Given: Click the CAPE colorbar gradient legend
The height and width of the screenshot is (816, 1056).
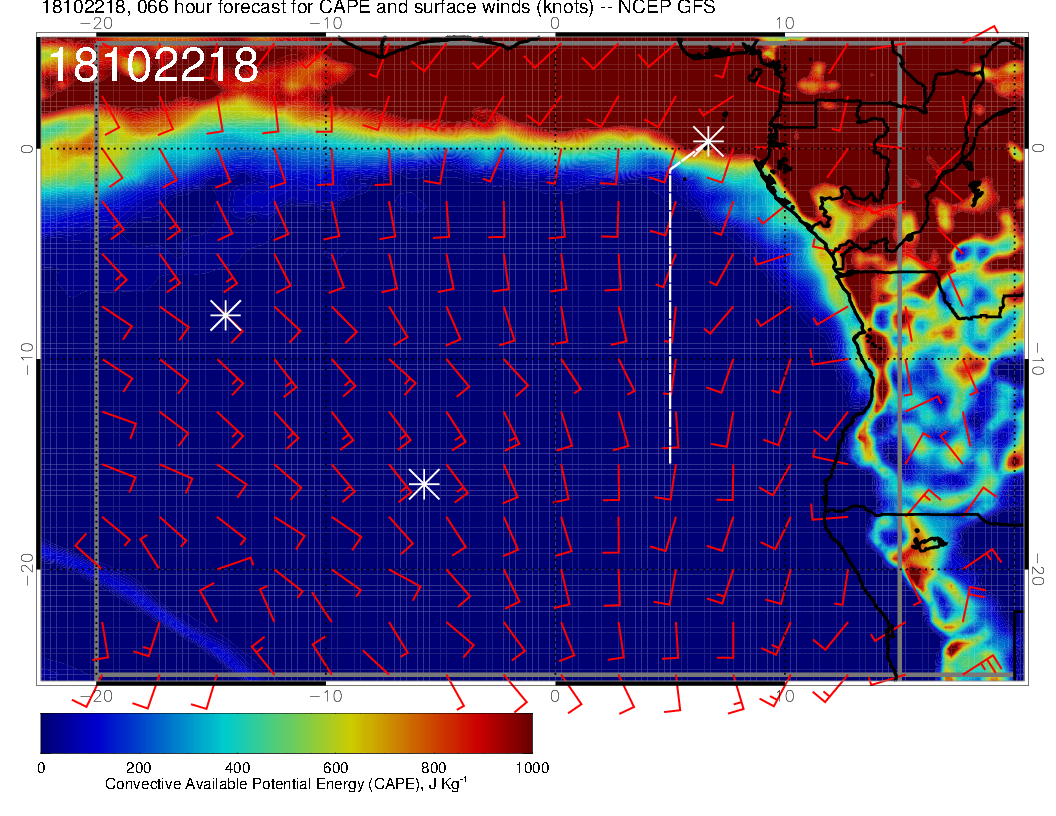Looking at the screenshot, I should pyautogui.click(x=286, y=733).
